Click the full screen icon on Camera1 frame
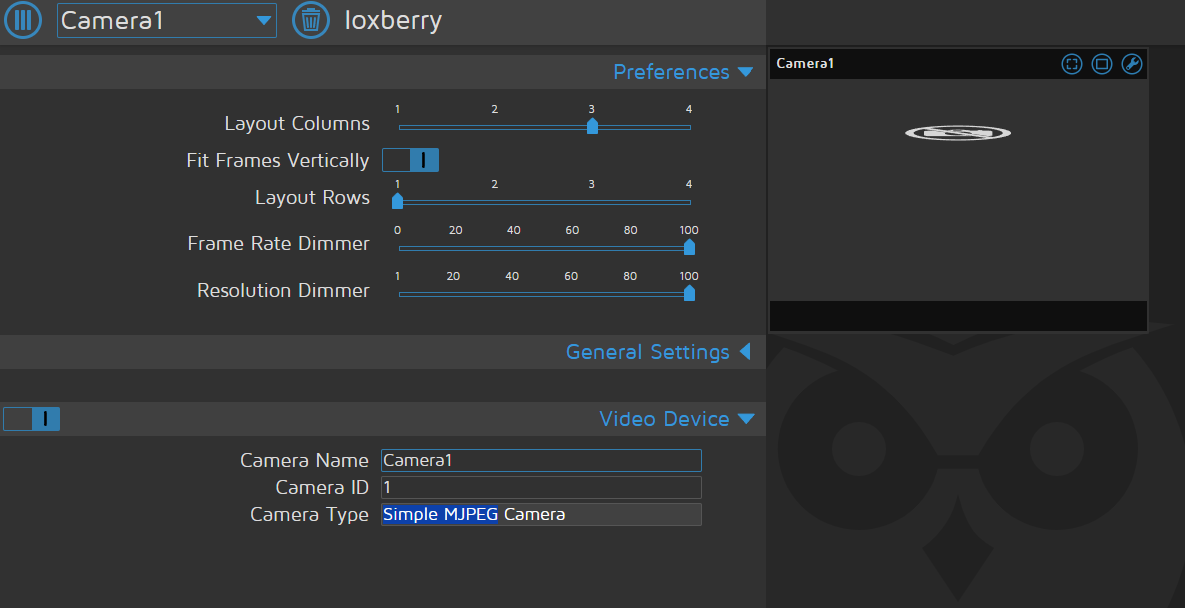 (x=1072, y=64)
